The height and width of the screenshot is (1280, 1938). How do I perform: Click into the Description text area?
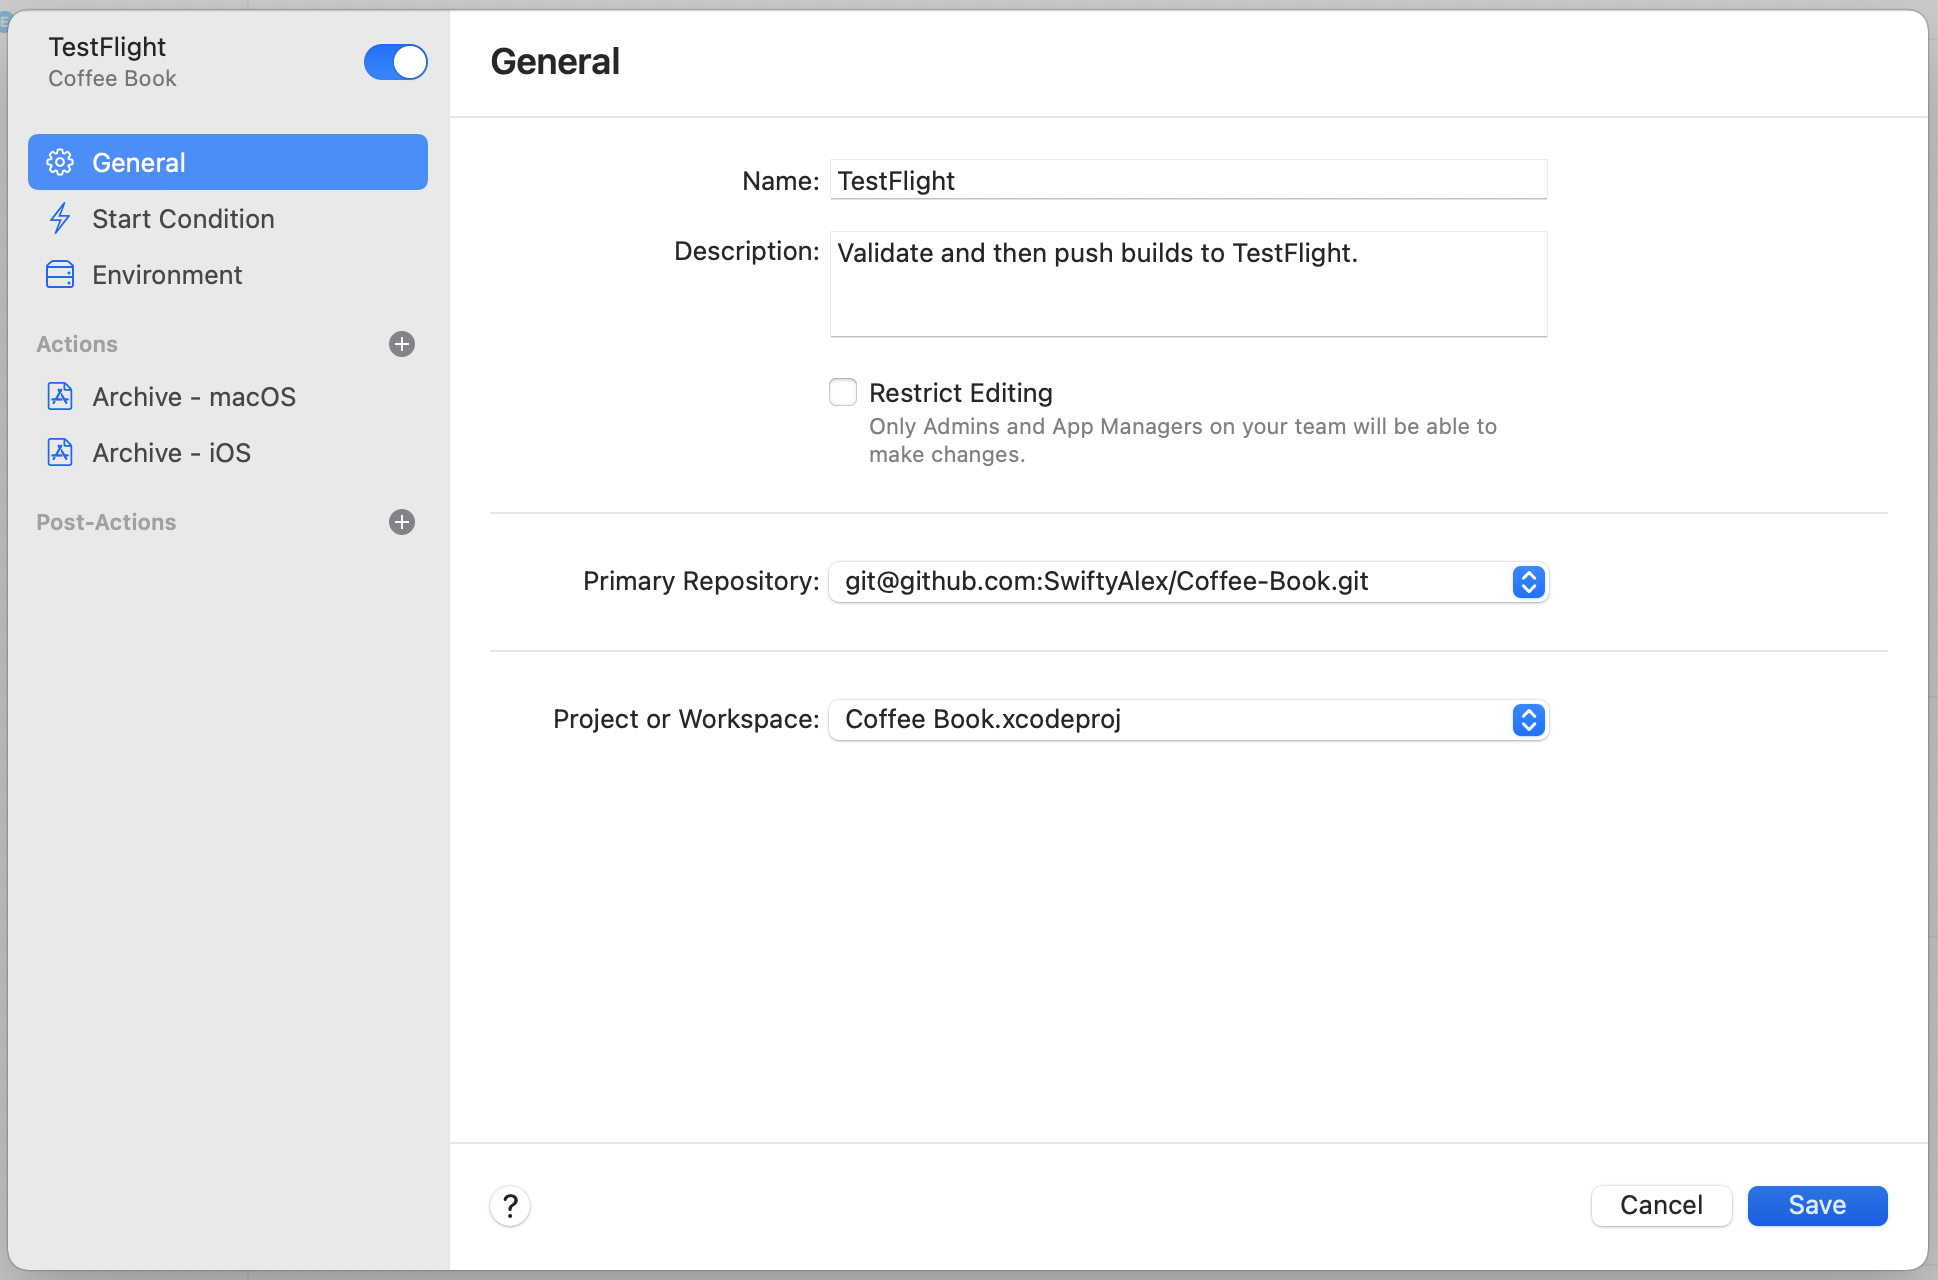pos(1189,284)
